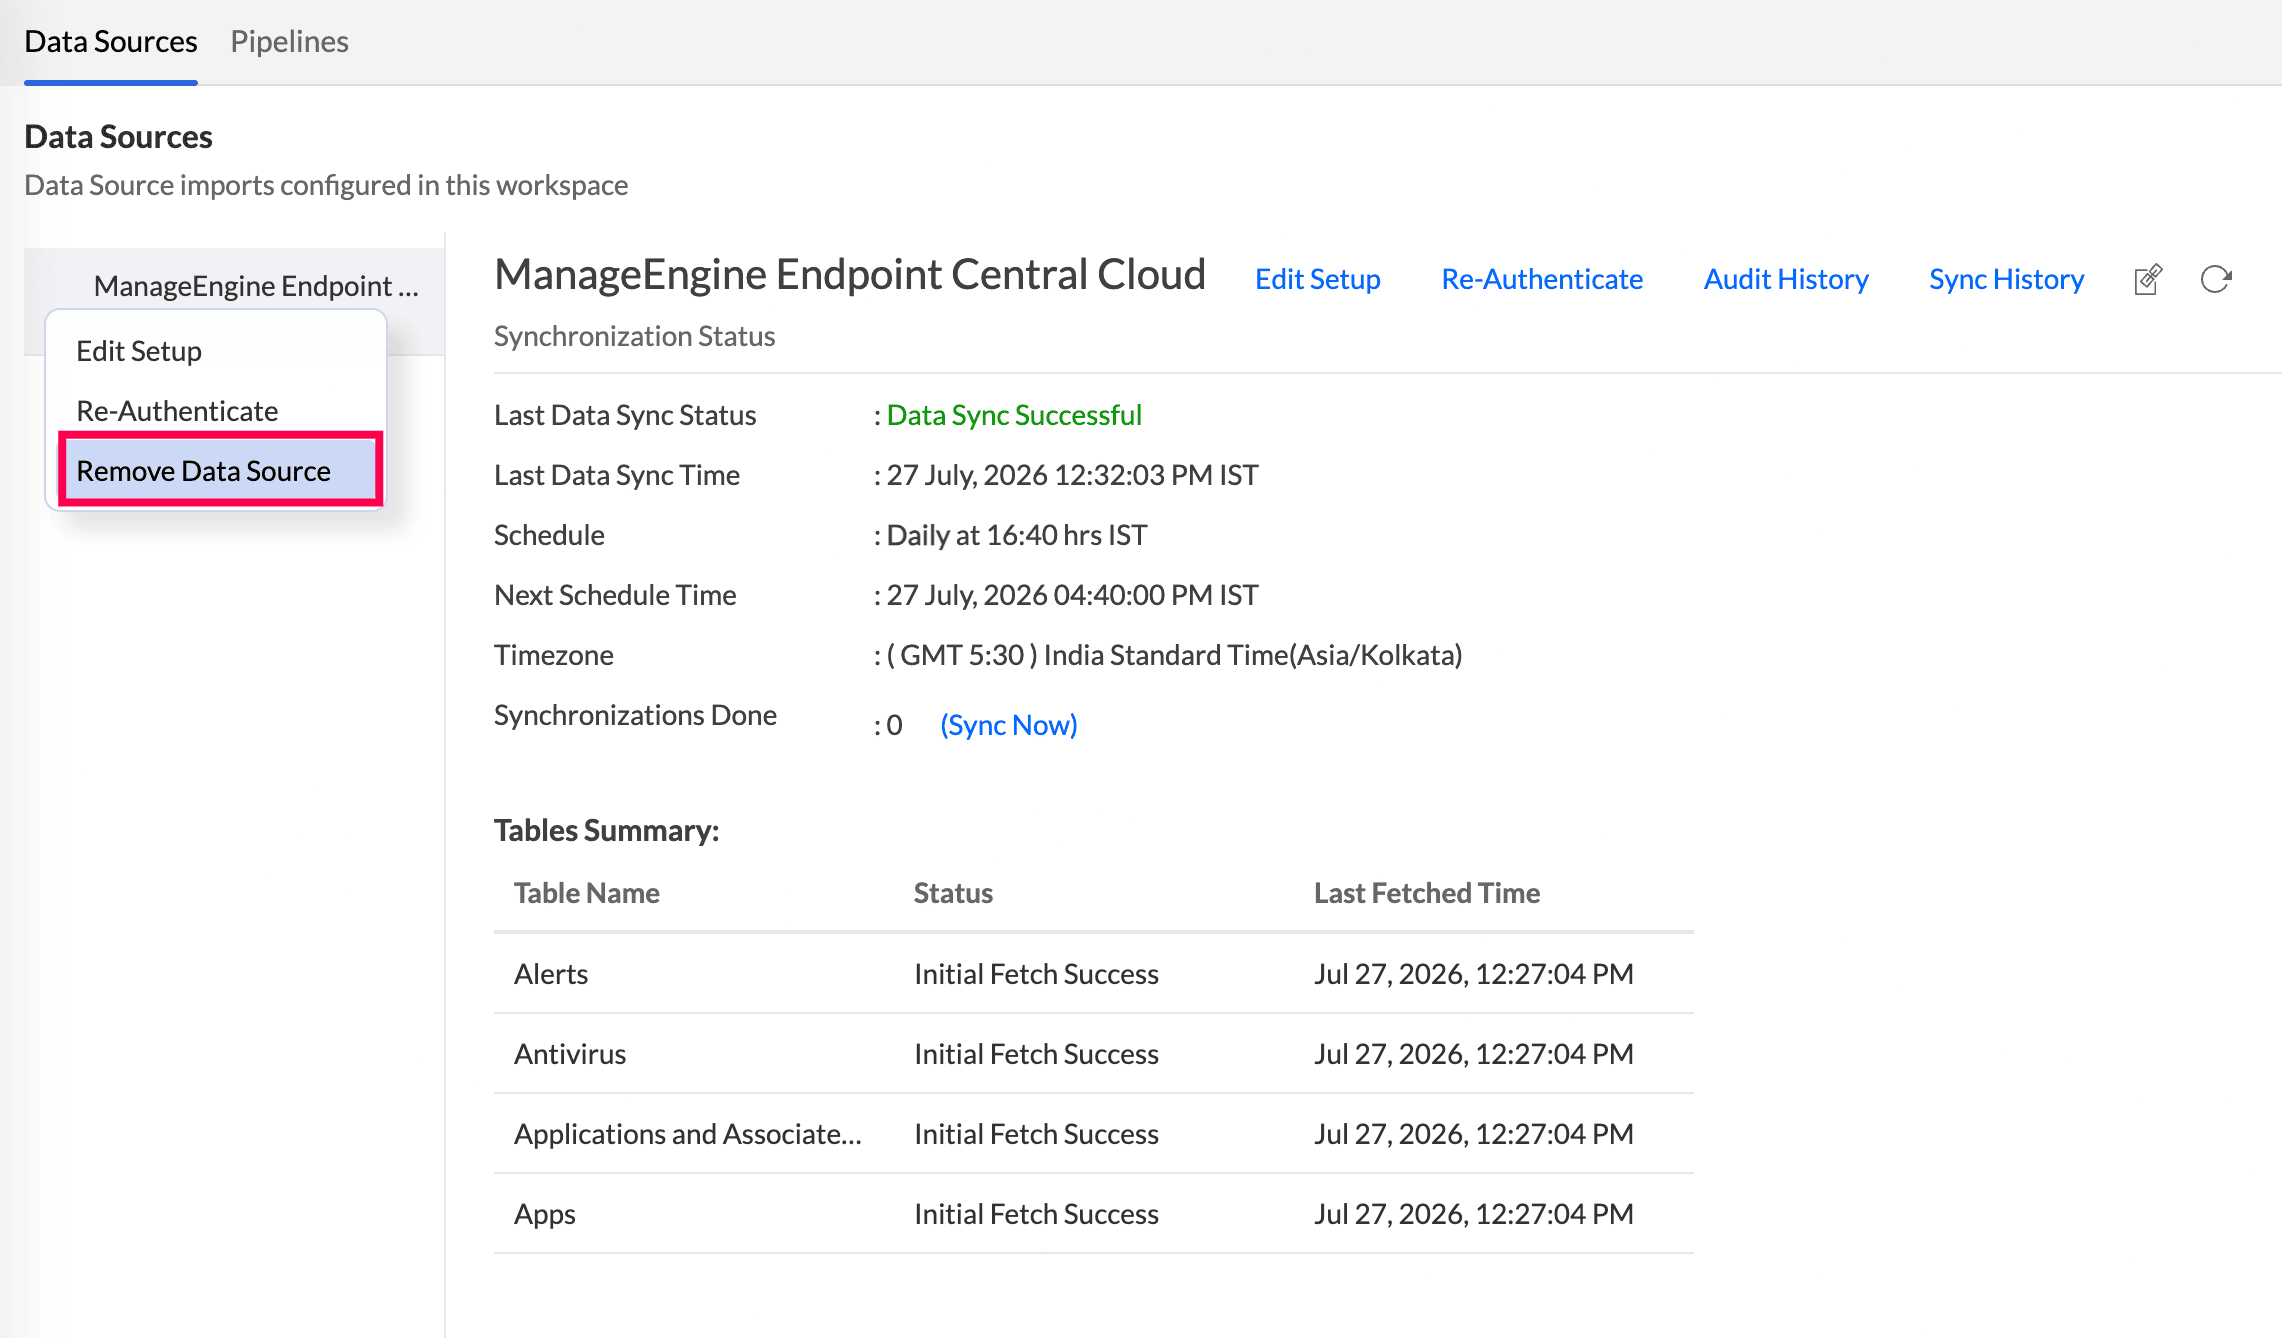Click the Apps table row name
This screenshot has width=2282, height=1338.
point(545,1214)
